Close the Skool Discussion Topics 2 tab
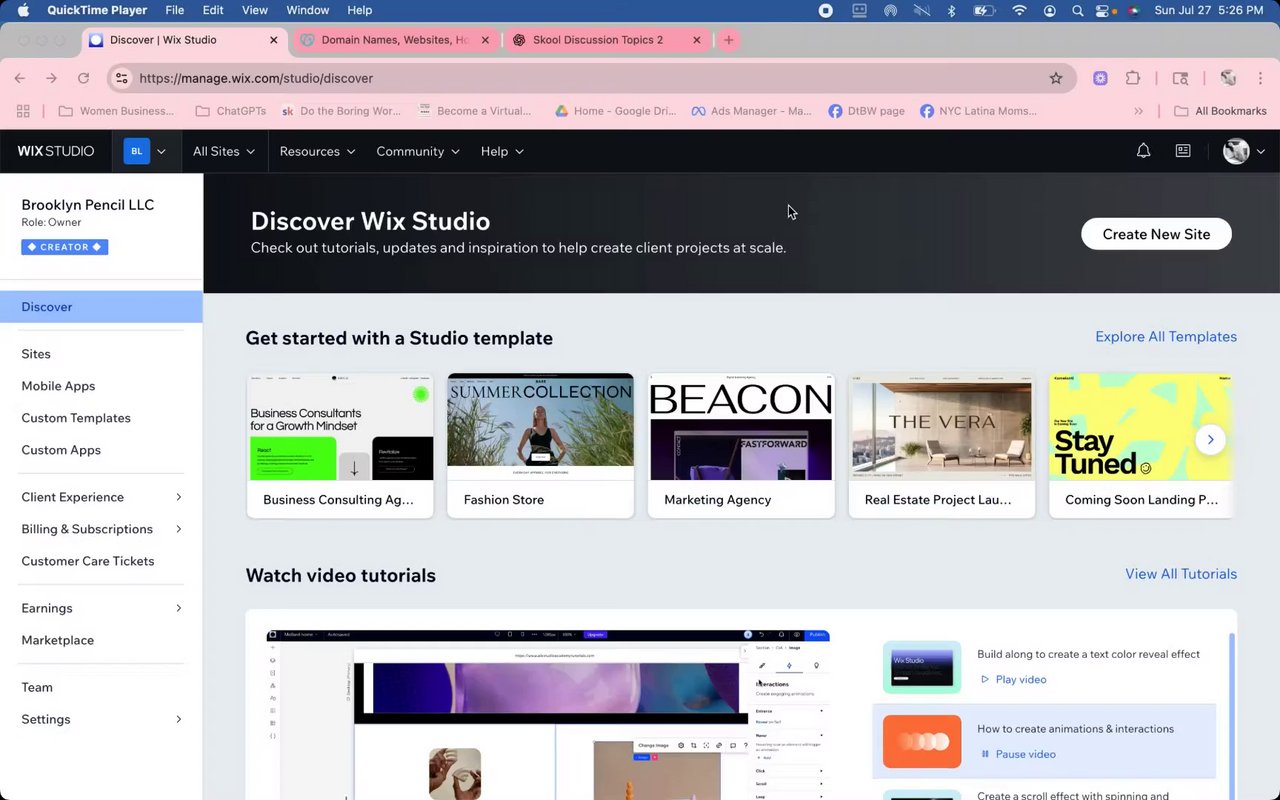This screenshot has height=800, width=1280. pyautogui.click(x=696, y=40)
